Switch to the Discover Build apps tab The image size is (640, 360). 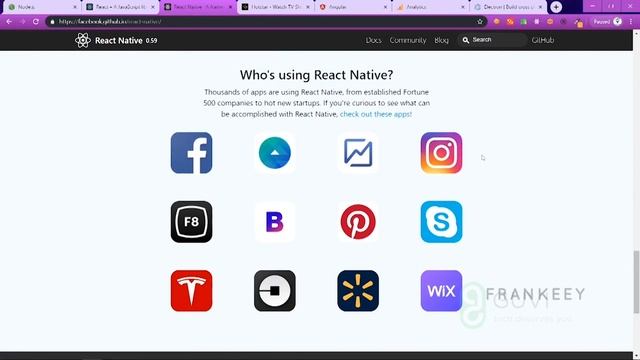tap(508, 7)
